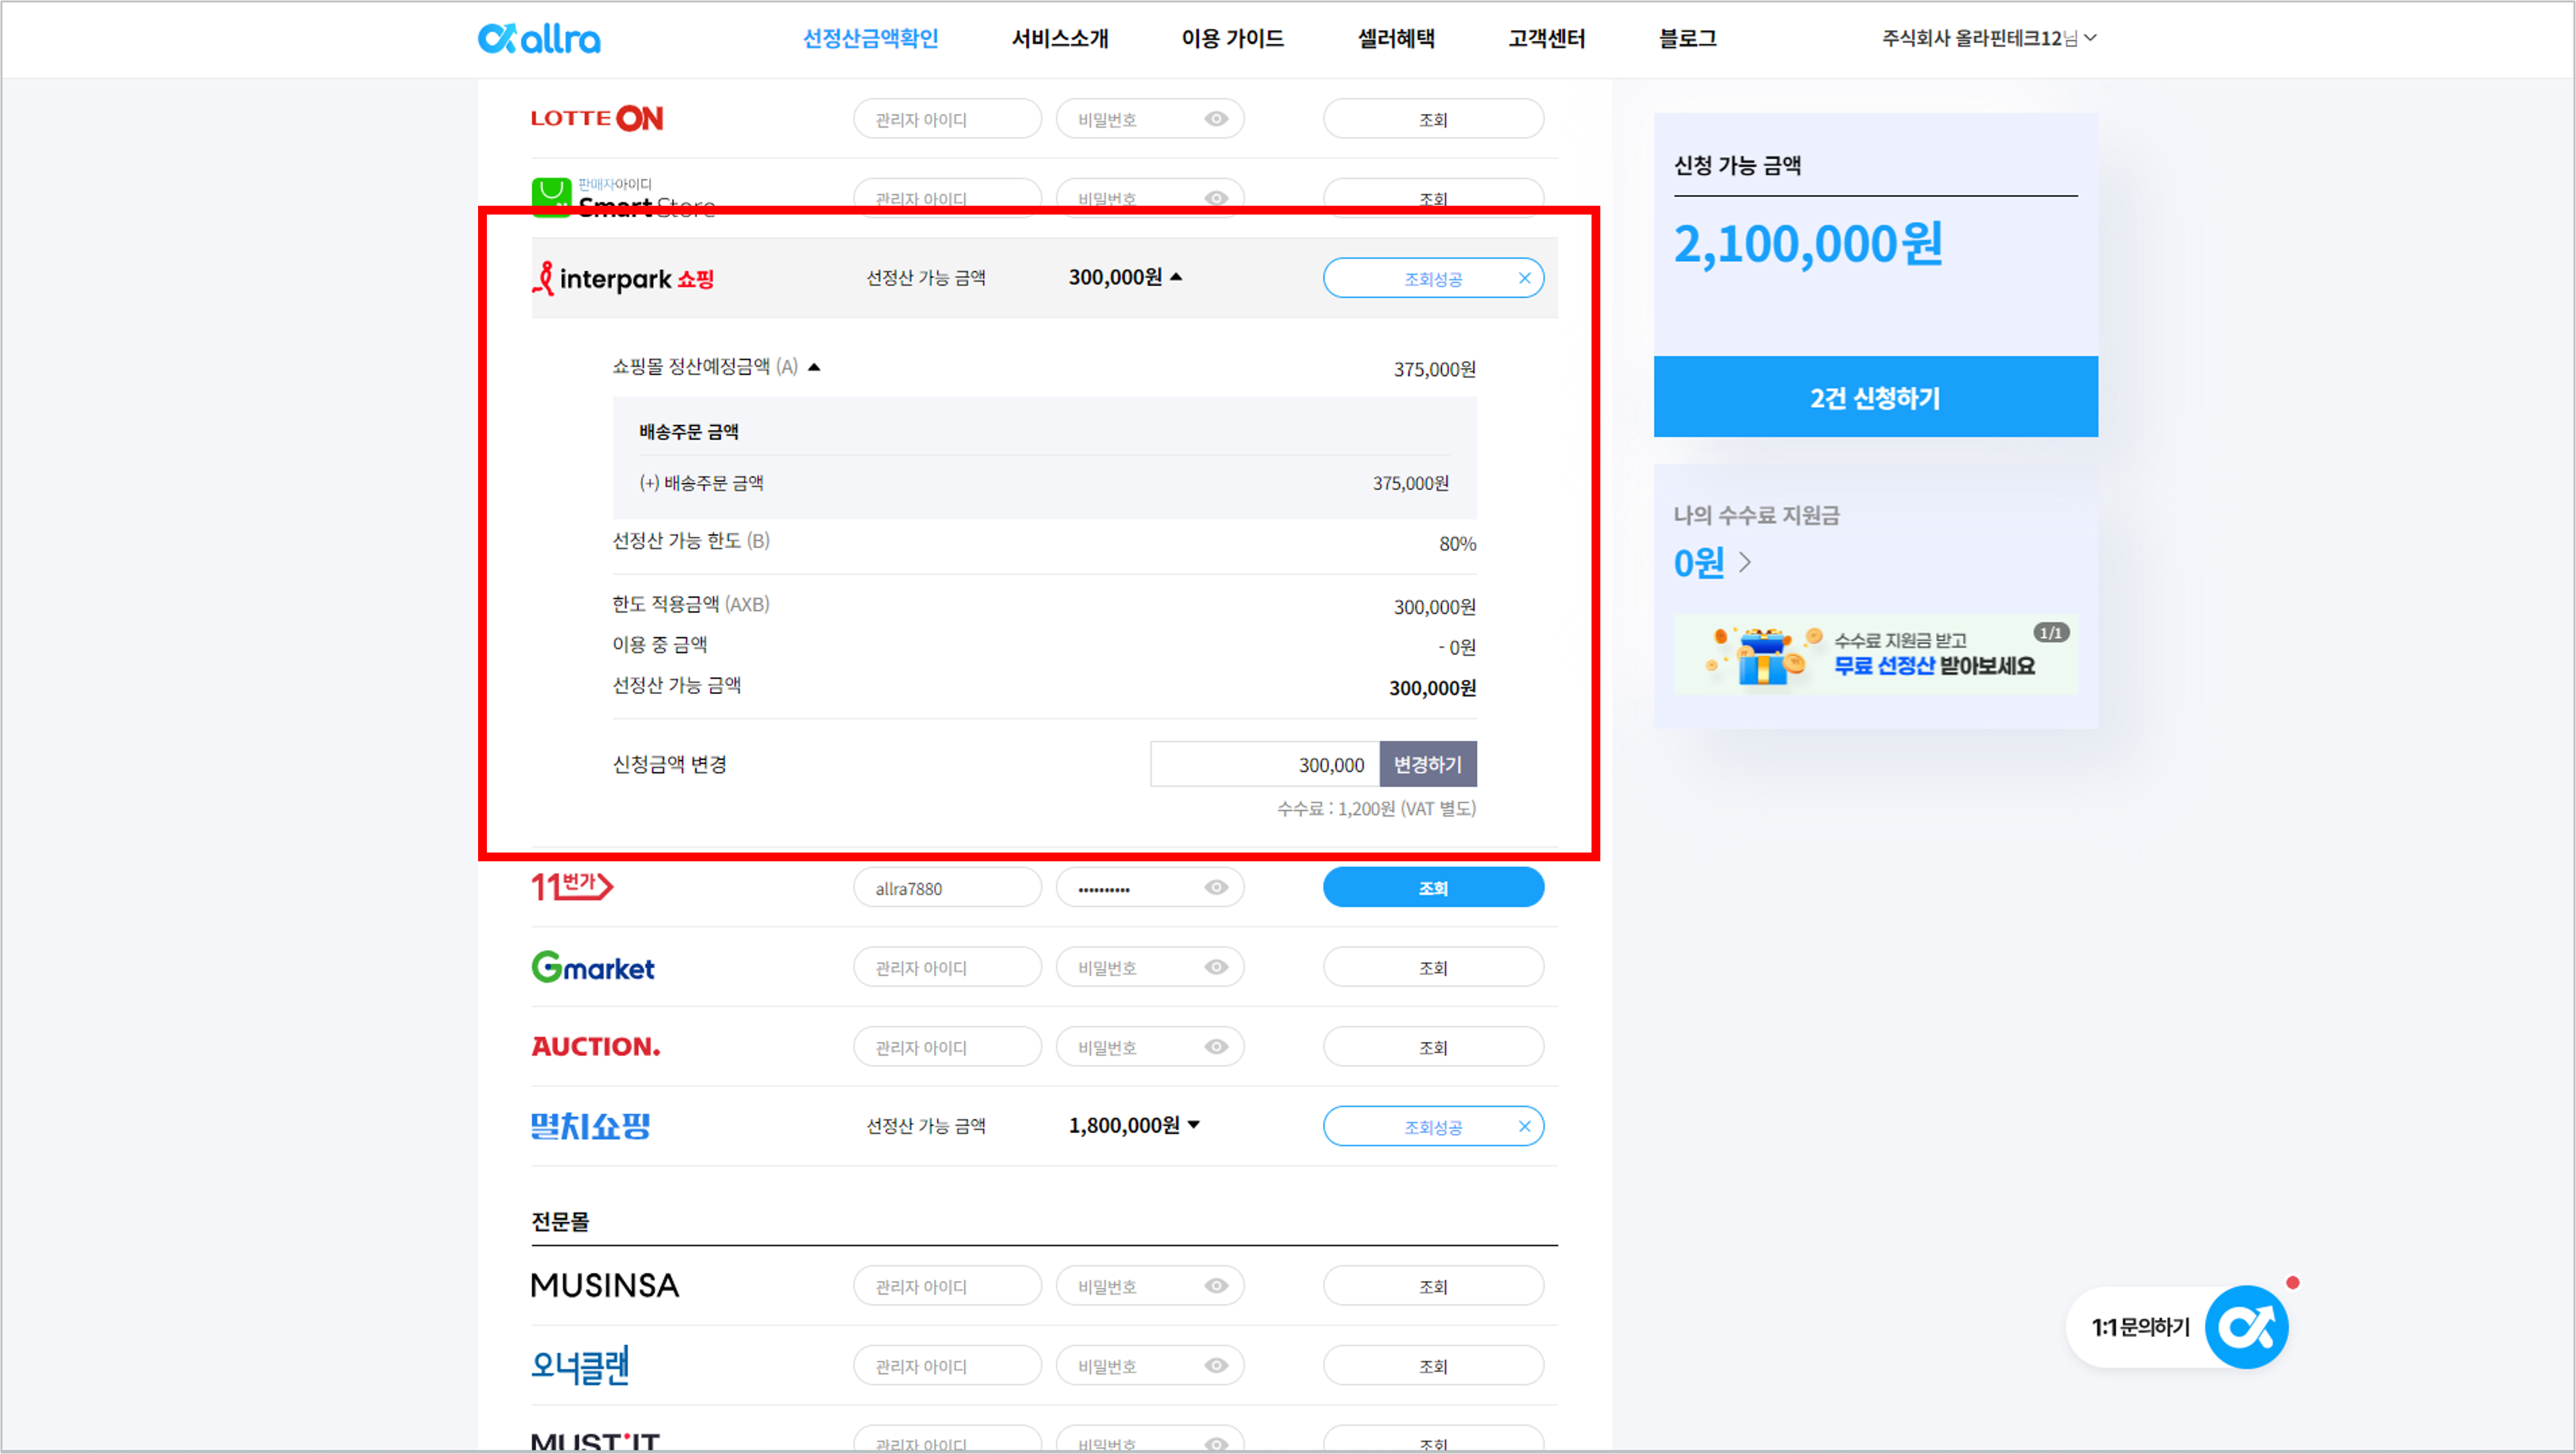This screenshot has width=2576, height=1454.
Task: Clear 멸치쇼핑 조회성공 with the X icon
Action: click(x=1524, y=1126)
